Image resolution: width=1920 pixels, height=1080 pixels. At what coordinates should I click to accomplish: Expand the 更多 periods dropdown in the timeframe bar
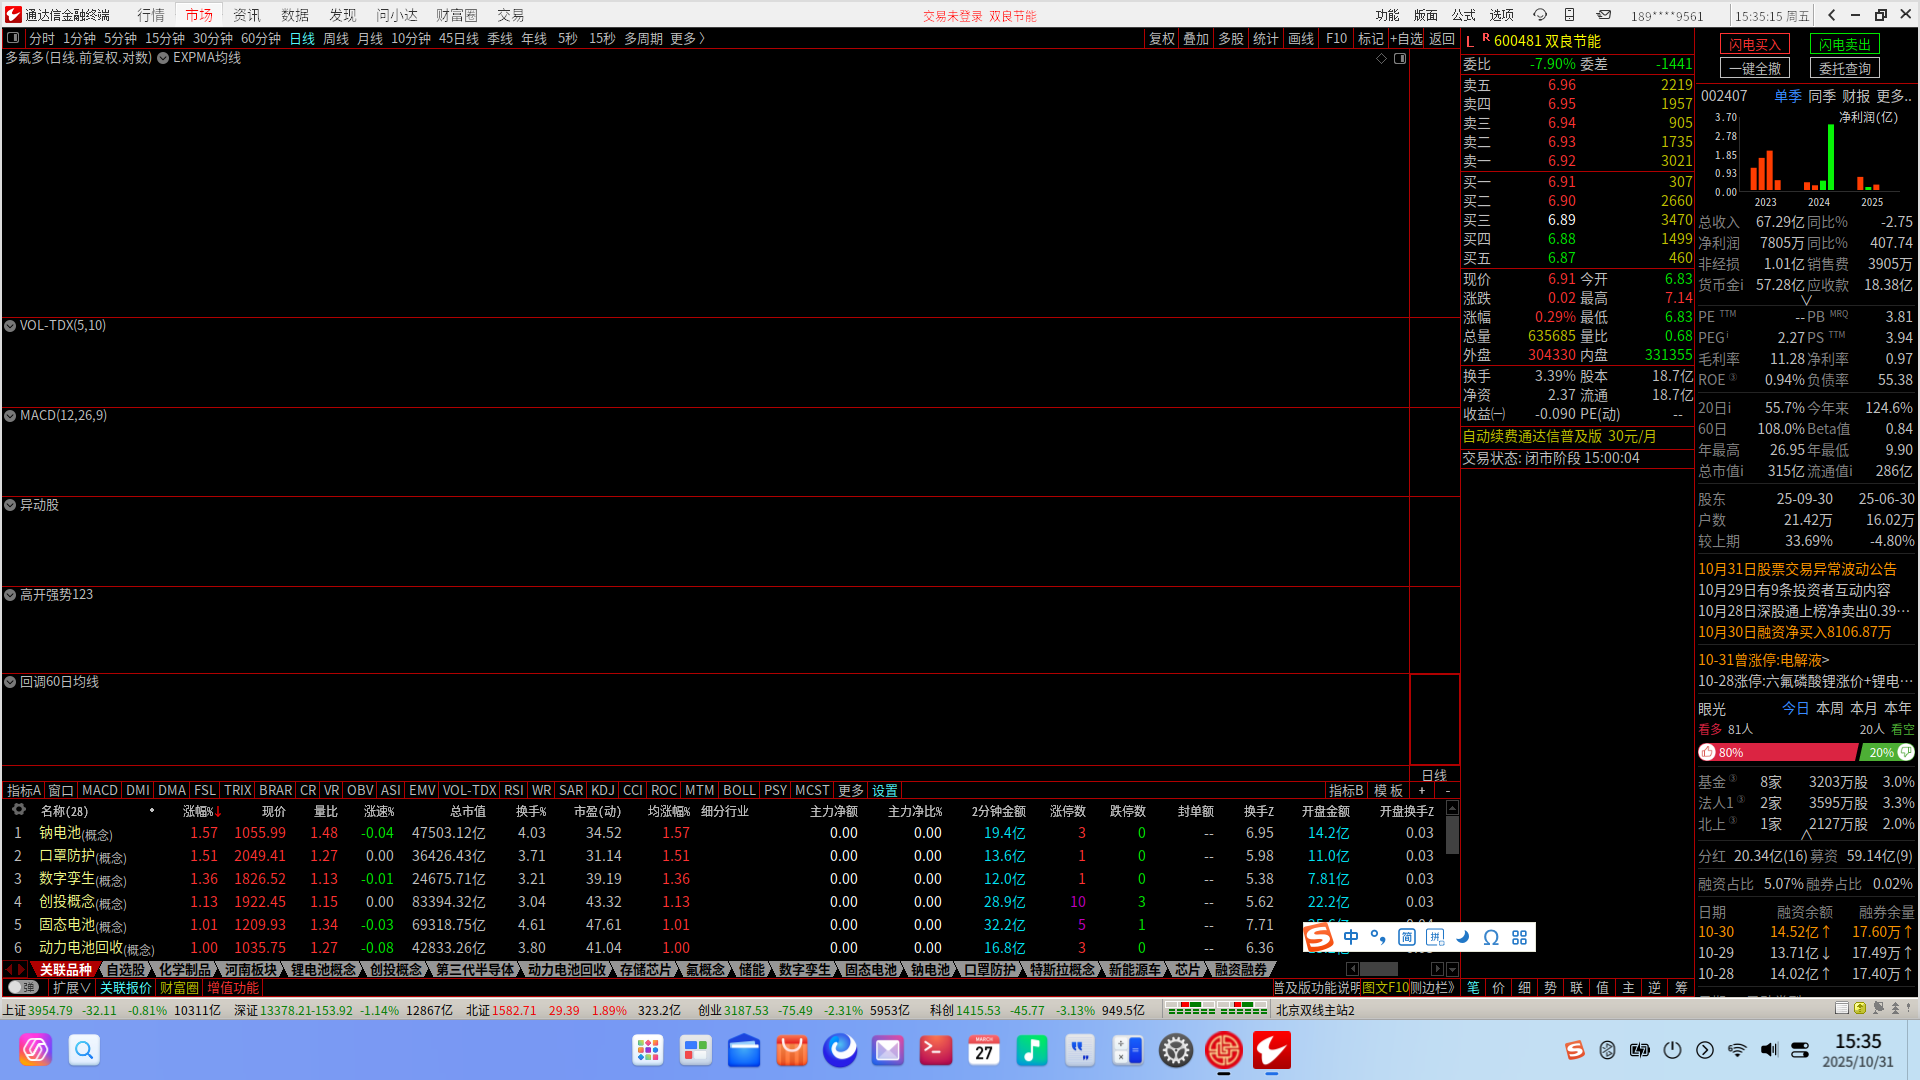coord(688,39)
